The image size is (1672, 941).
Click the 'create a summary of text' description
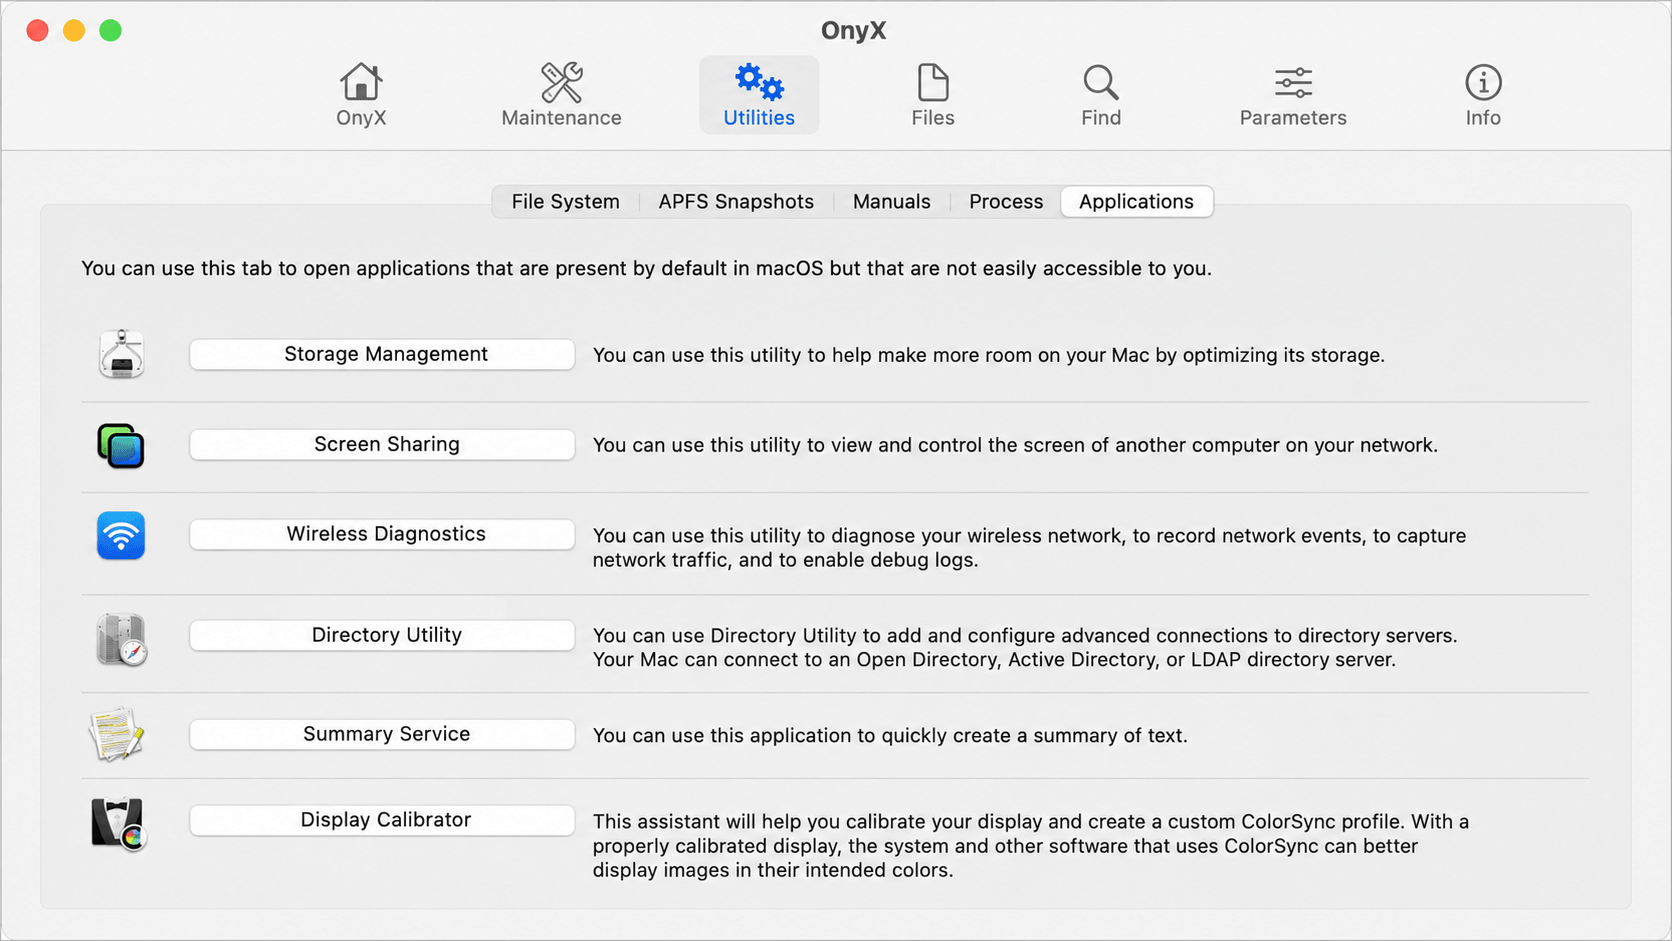[x=890, y=735]
